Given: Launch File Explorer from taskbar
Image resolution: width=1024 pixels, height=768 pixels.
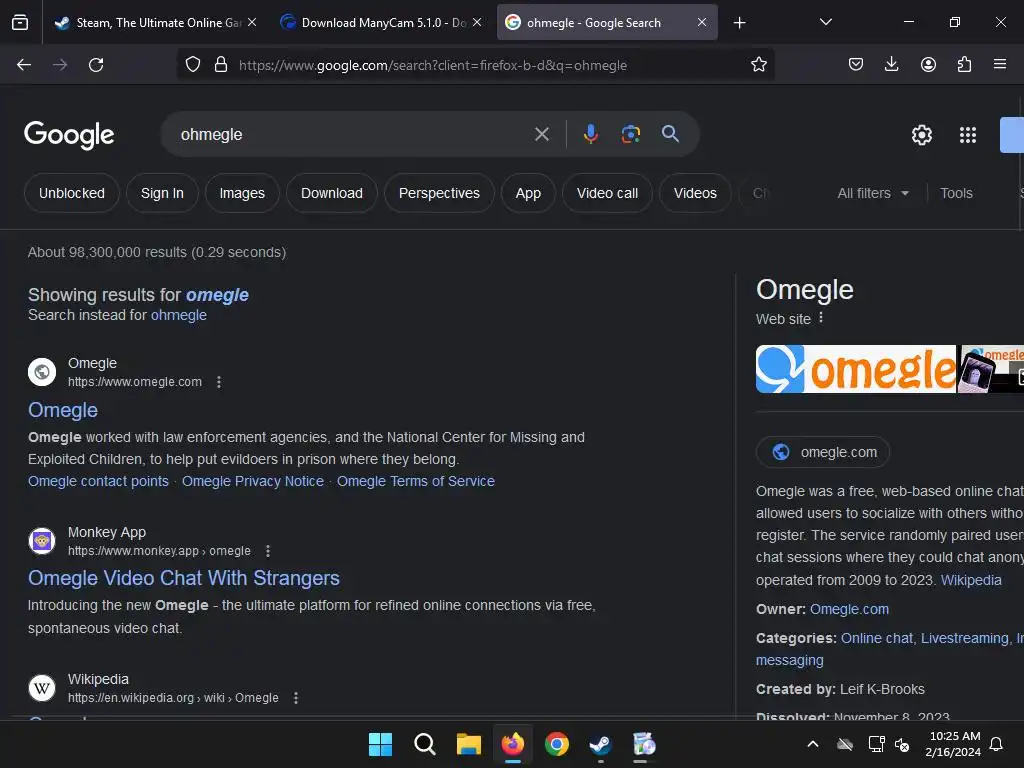Looking at the screenshot, I should click(x=468, y=744).
